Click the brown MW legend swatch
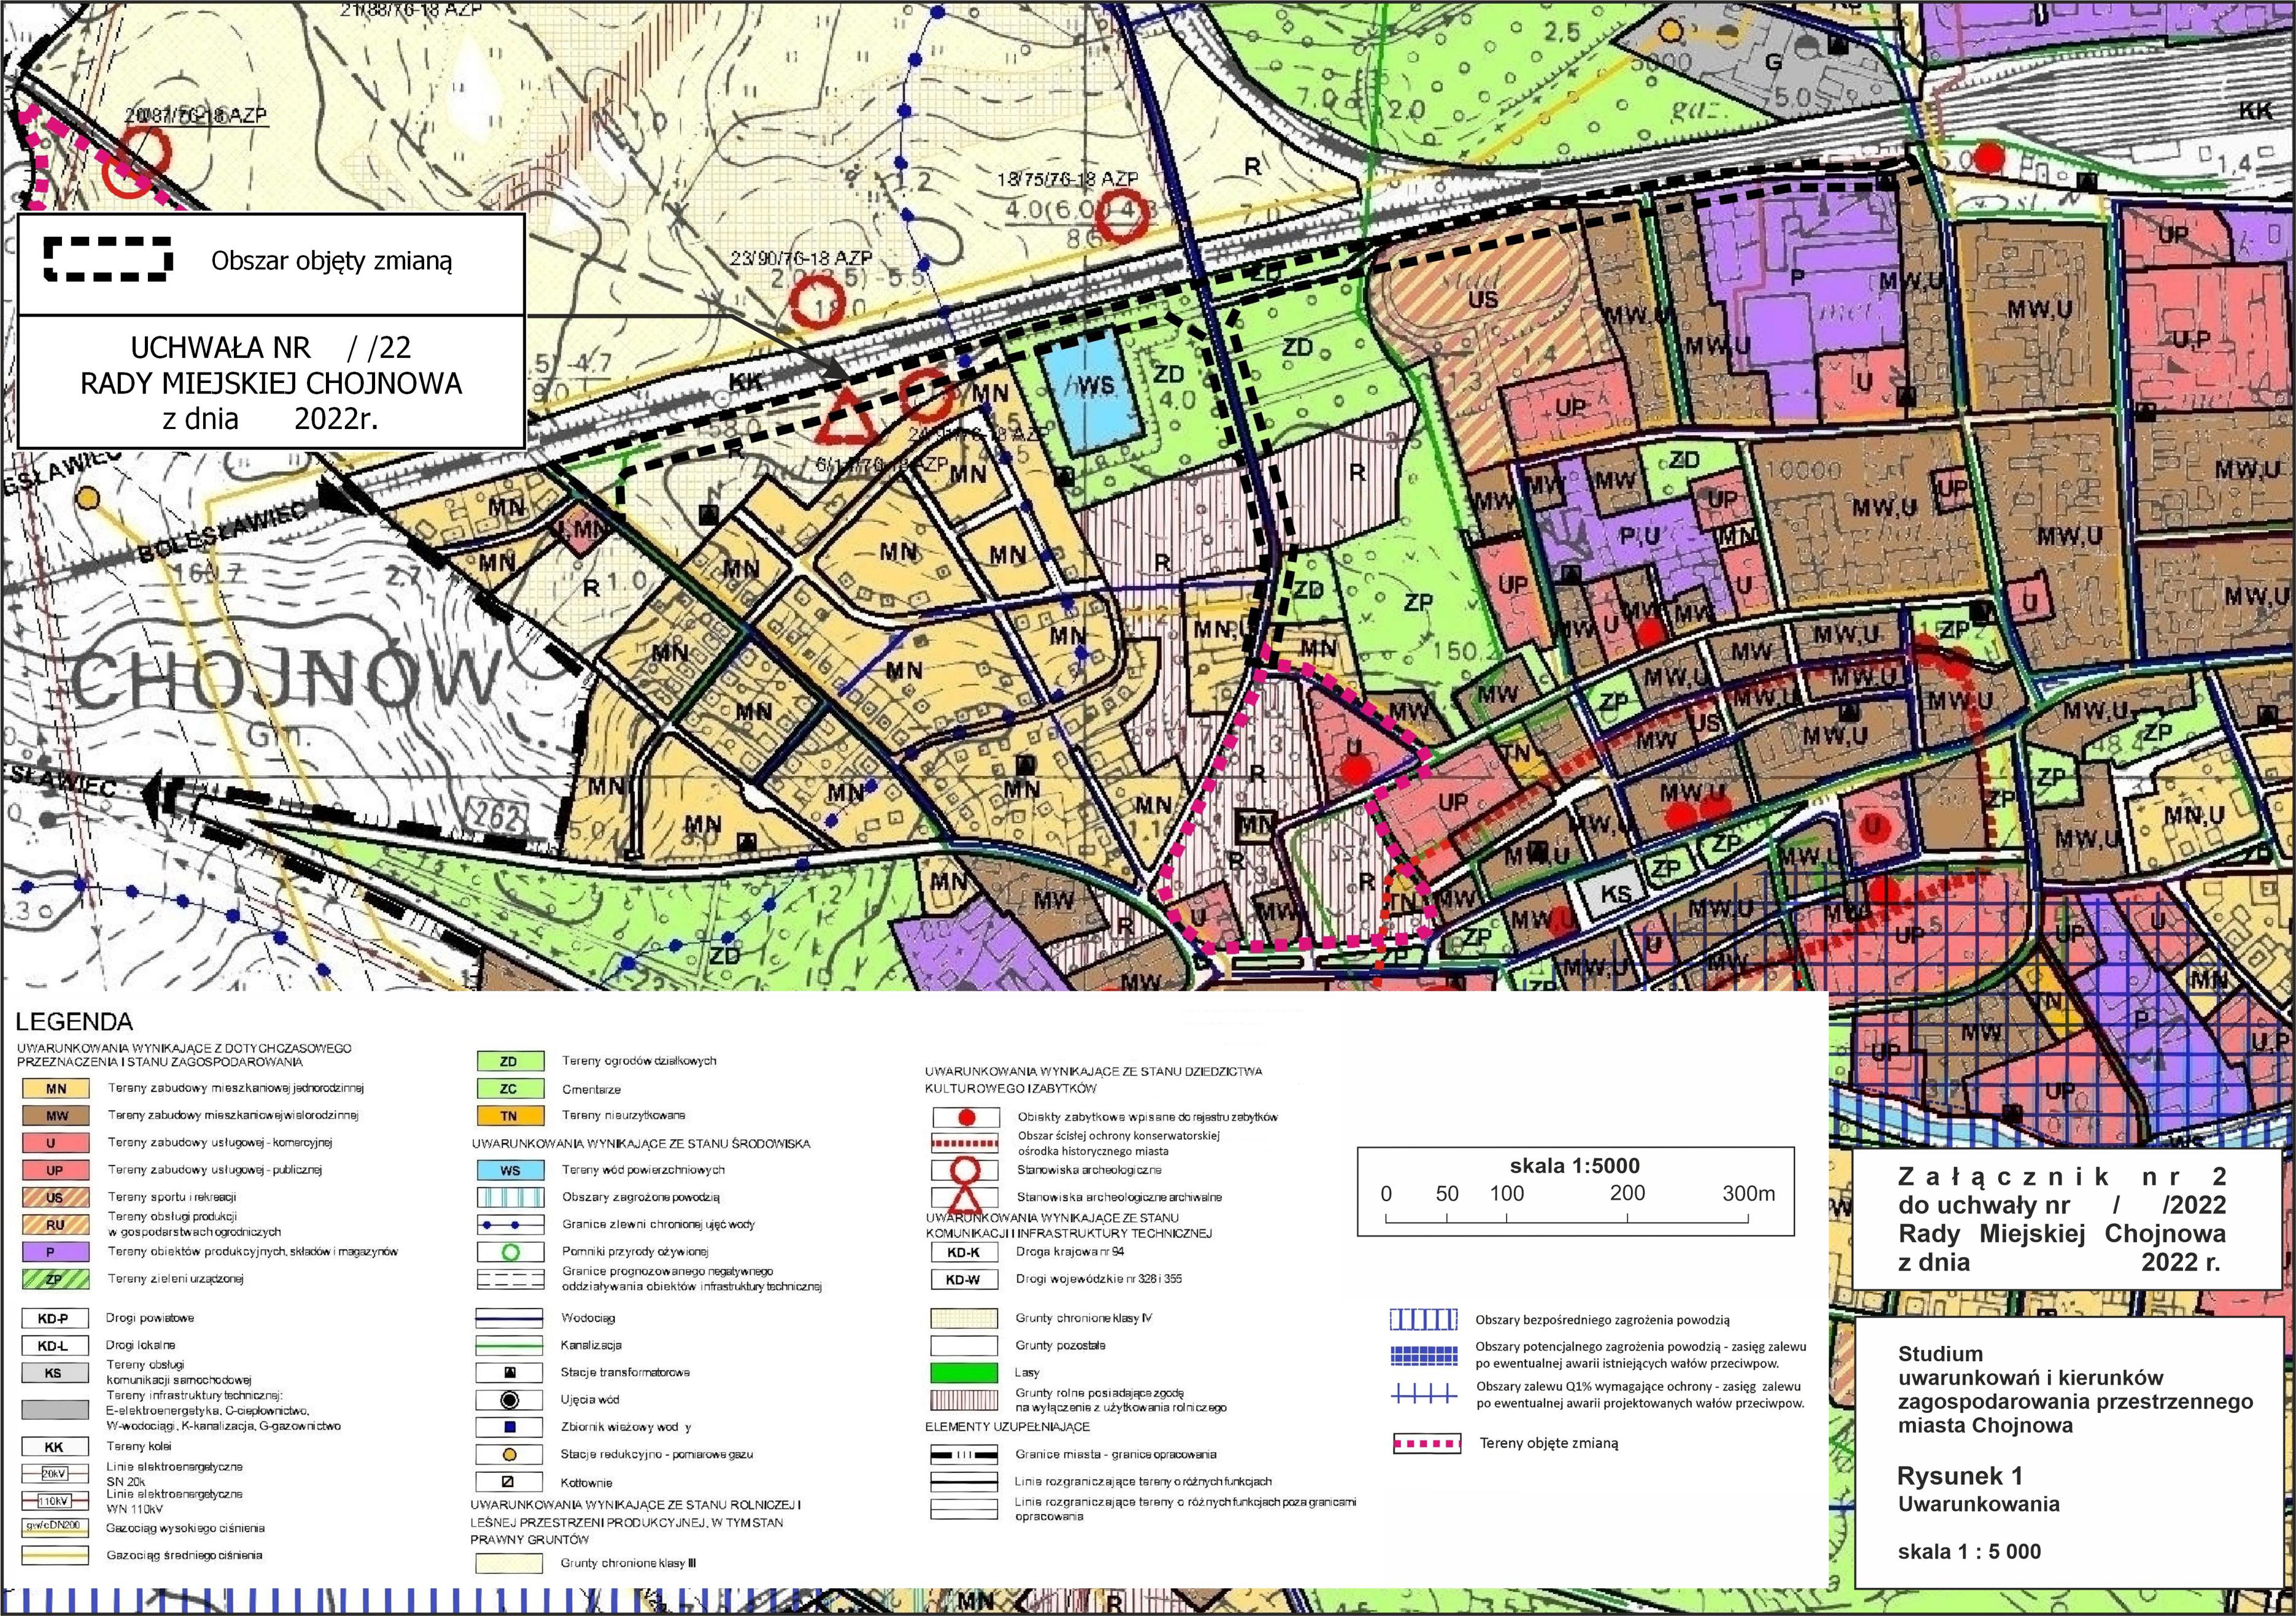Viewport: 2296px width, 1616px height. tap(56, 1116)
